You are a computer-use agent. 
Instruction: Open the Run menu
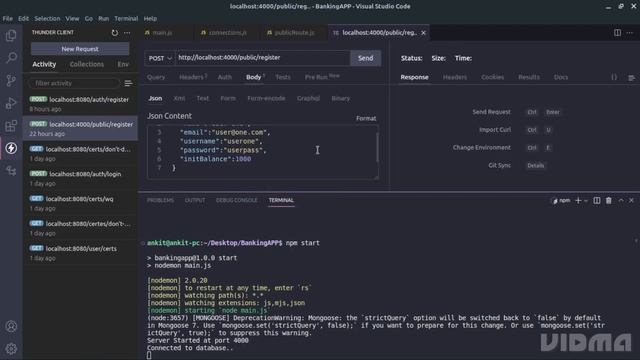pyautogui.click(x=104, y=18)
